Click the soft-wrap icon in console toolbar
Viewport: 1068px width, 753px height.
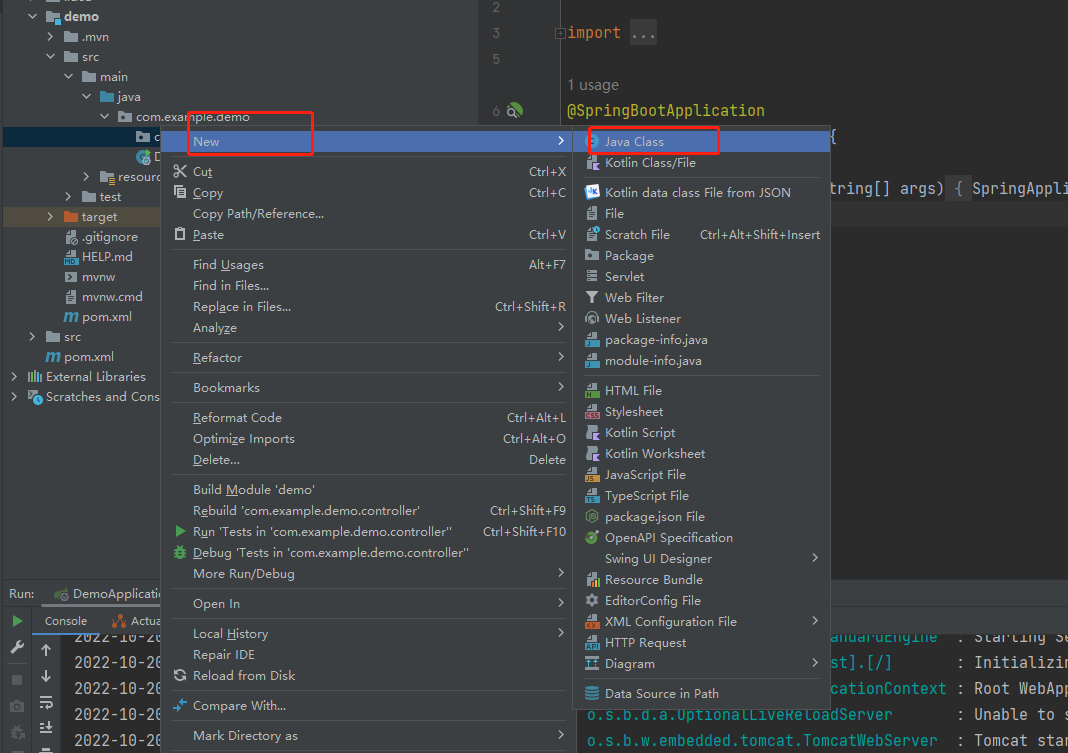tap(46, 702)
